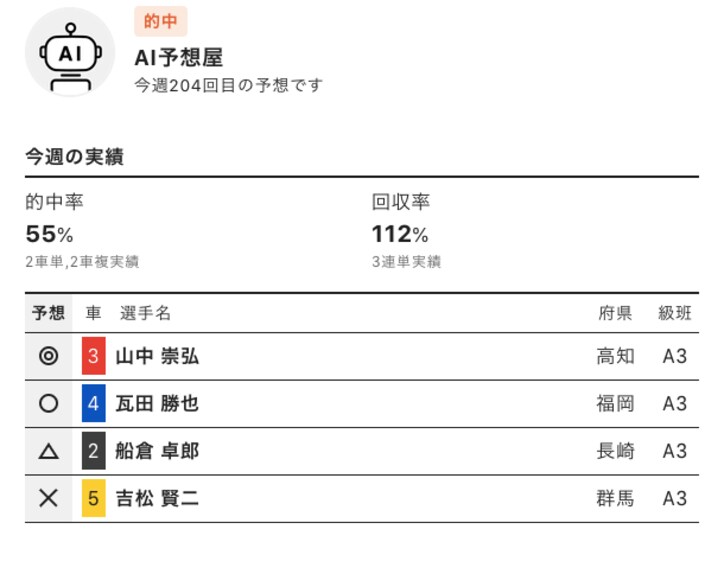Click the triangle prediction mark

point(48,451)
